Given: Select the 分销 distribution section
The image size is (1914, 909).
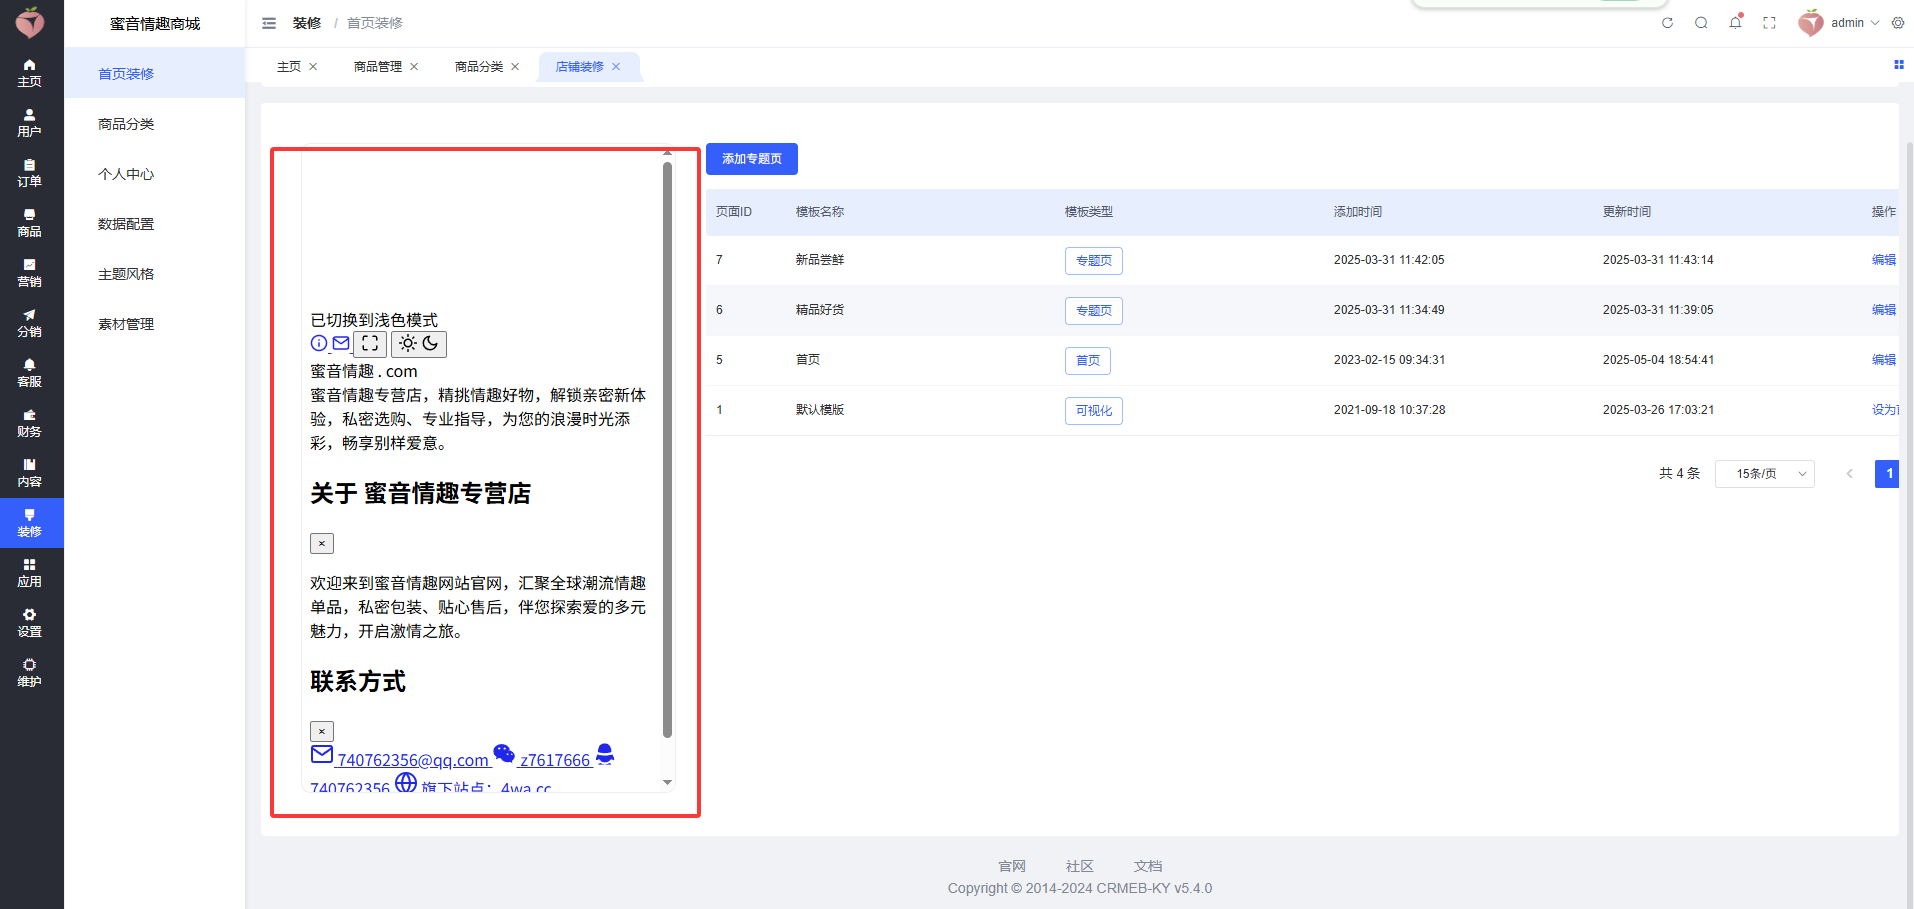Looking at the screenshot, I should point(30,323).
